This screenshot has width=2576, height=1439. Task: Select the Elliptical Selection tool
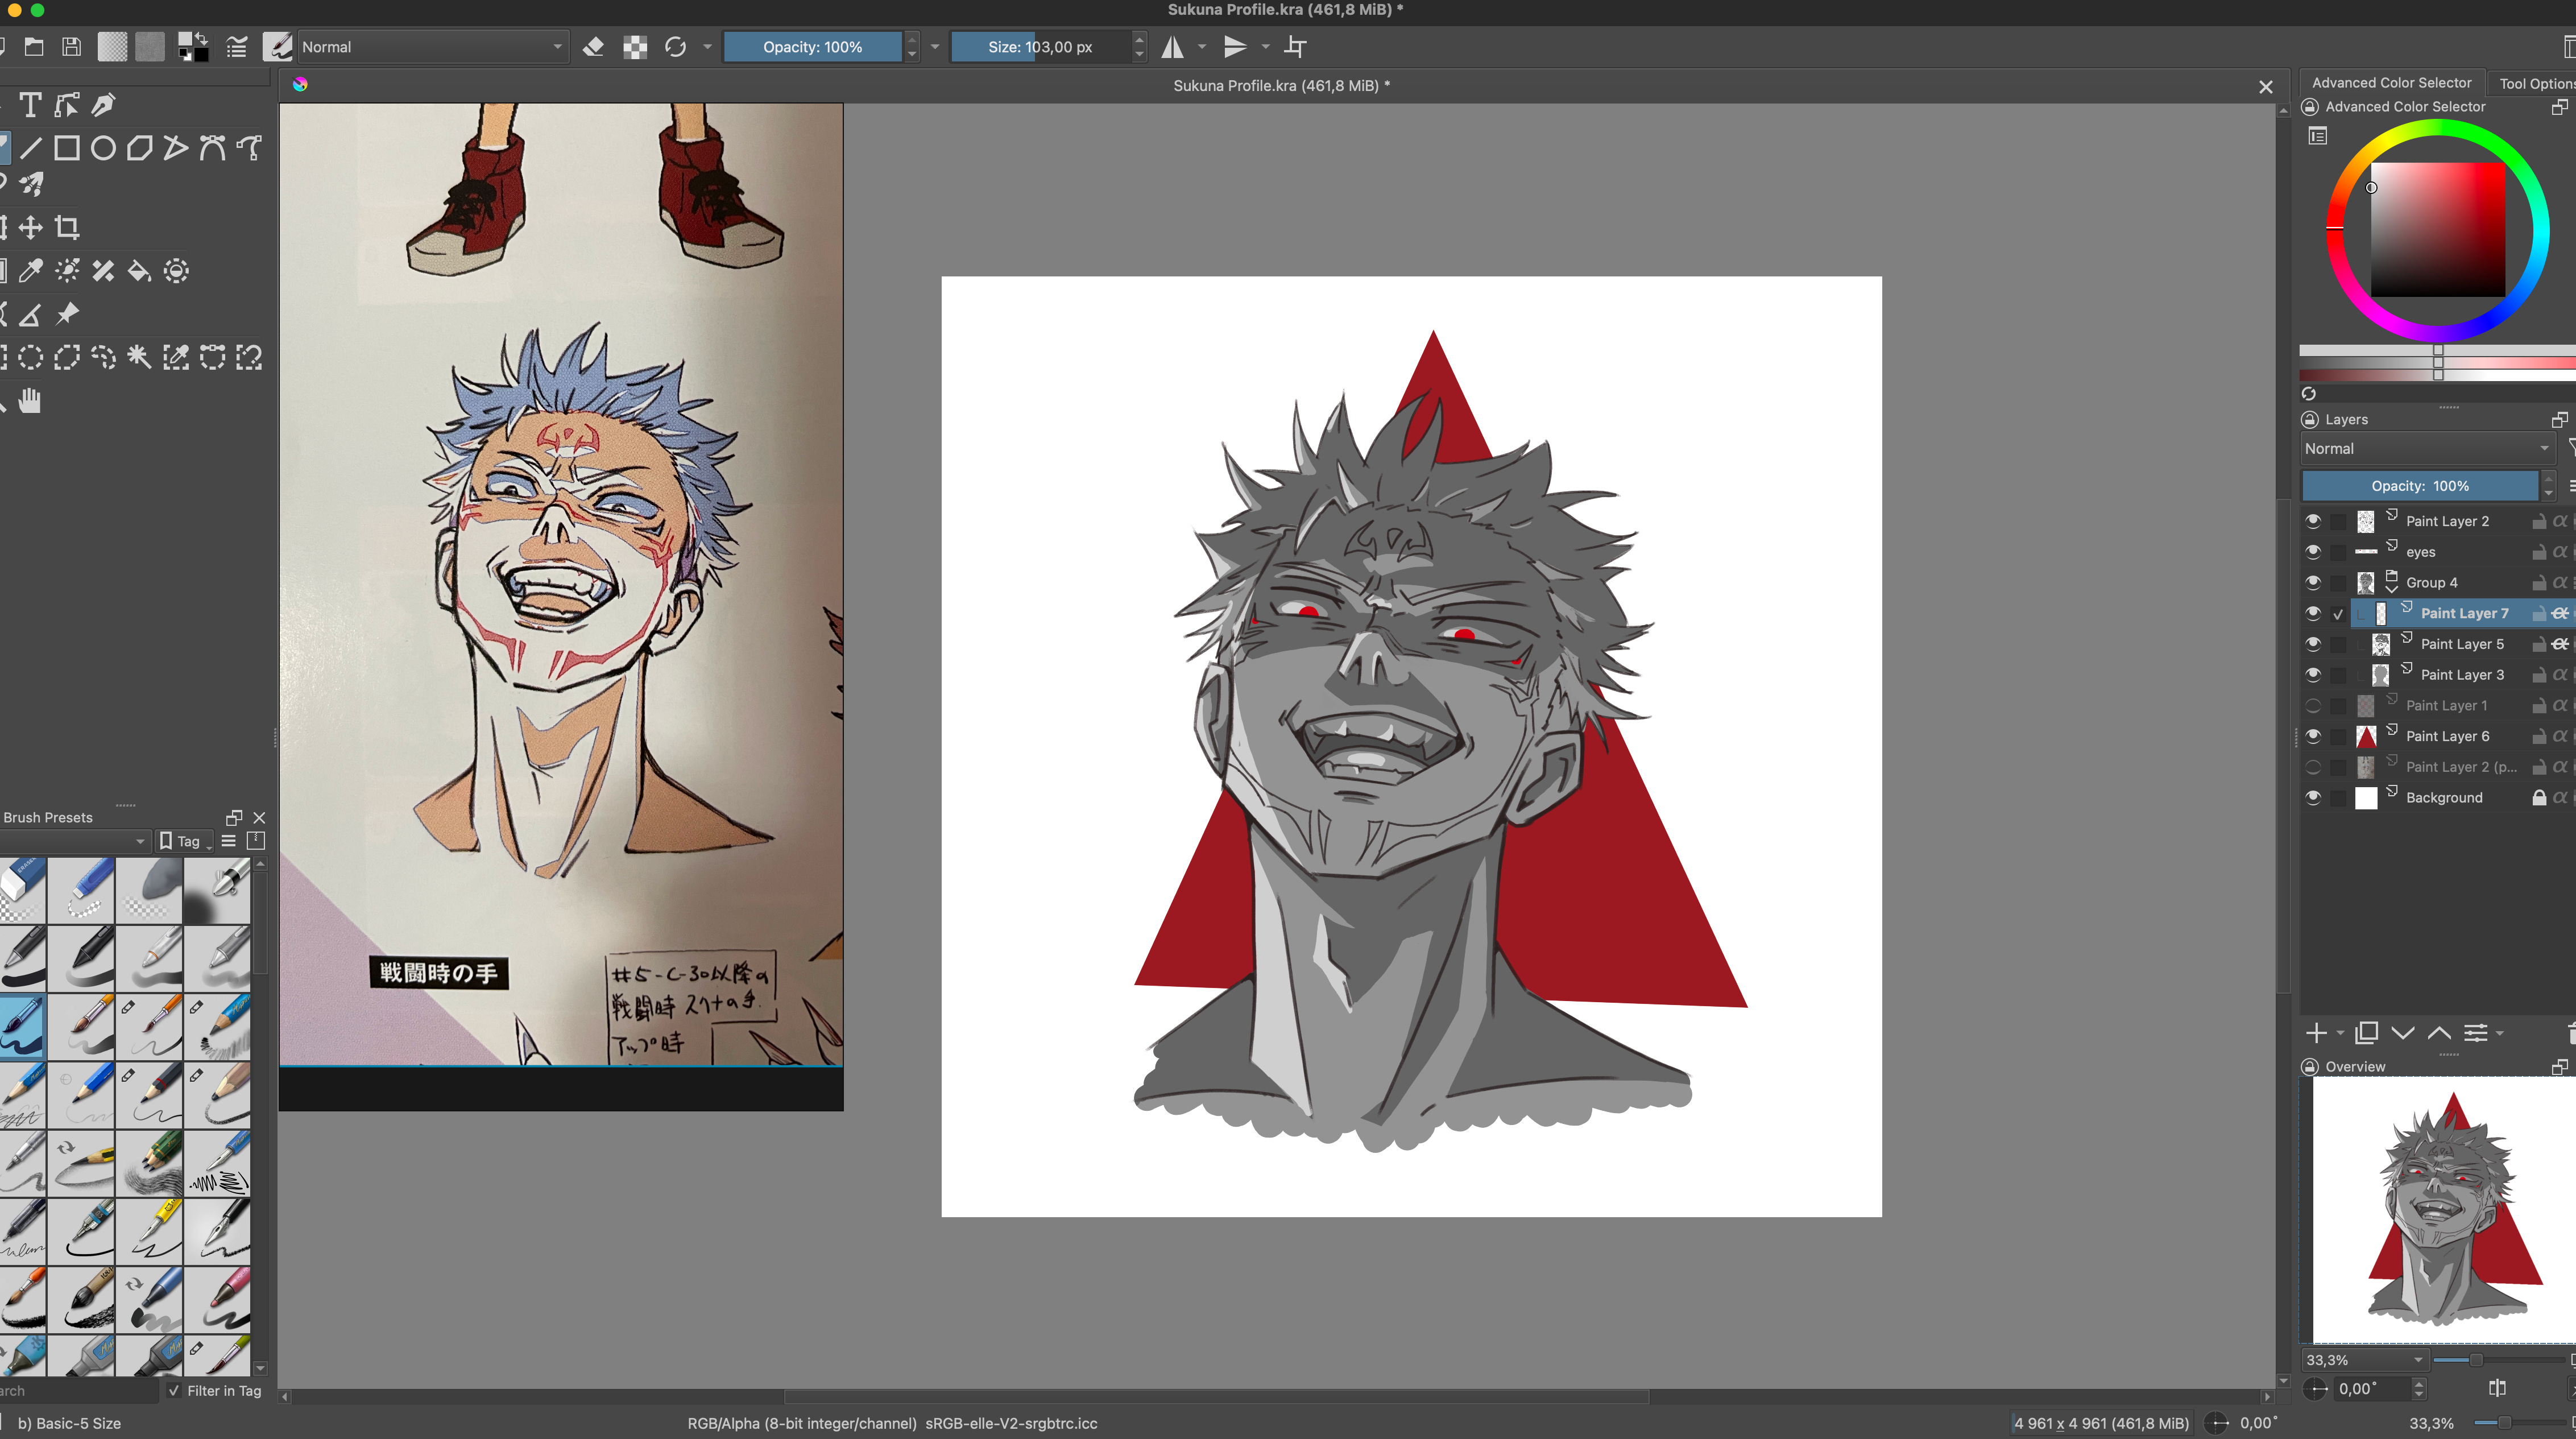[x=30, y=357]
